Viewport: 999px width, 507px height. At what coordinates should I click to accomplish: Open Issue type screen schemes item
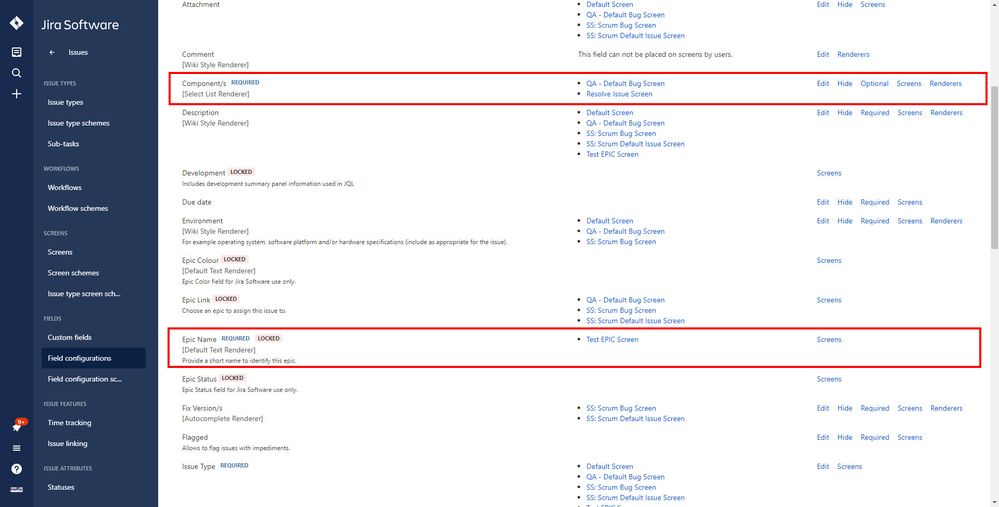point(84,294)
